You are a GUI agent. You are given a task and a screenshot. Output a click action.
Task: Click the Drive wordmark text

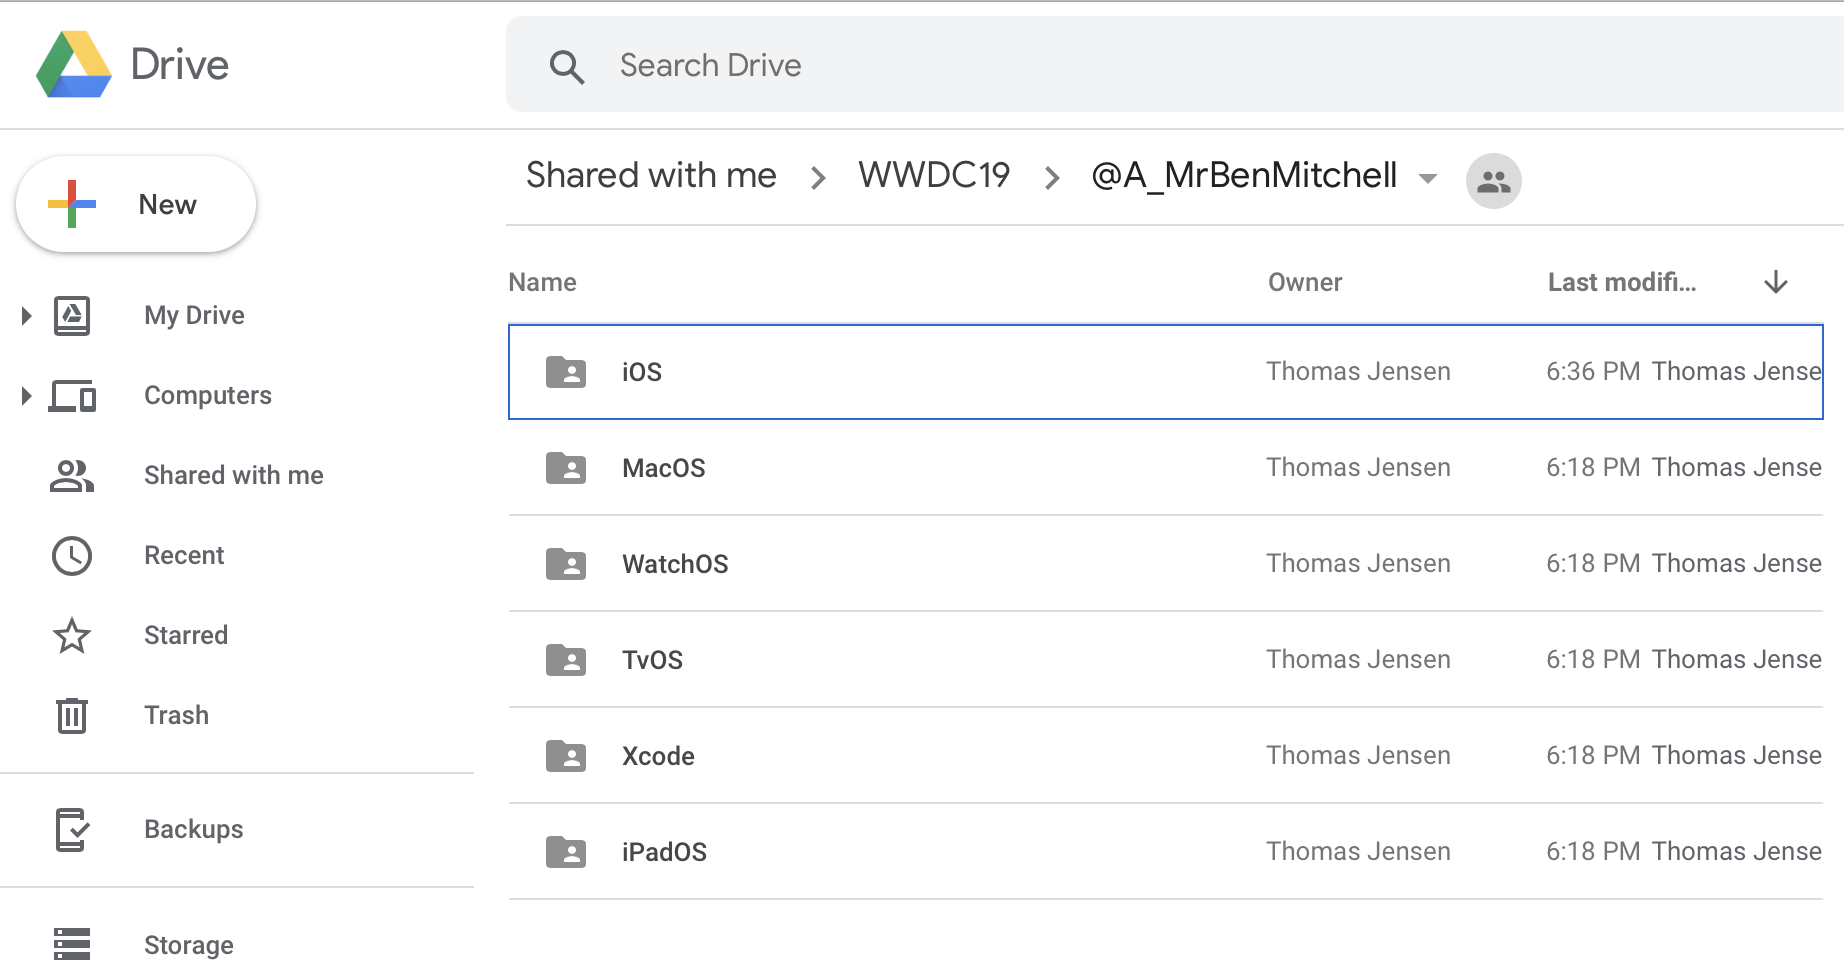pyautogui.click(x=180, y=65)
